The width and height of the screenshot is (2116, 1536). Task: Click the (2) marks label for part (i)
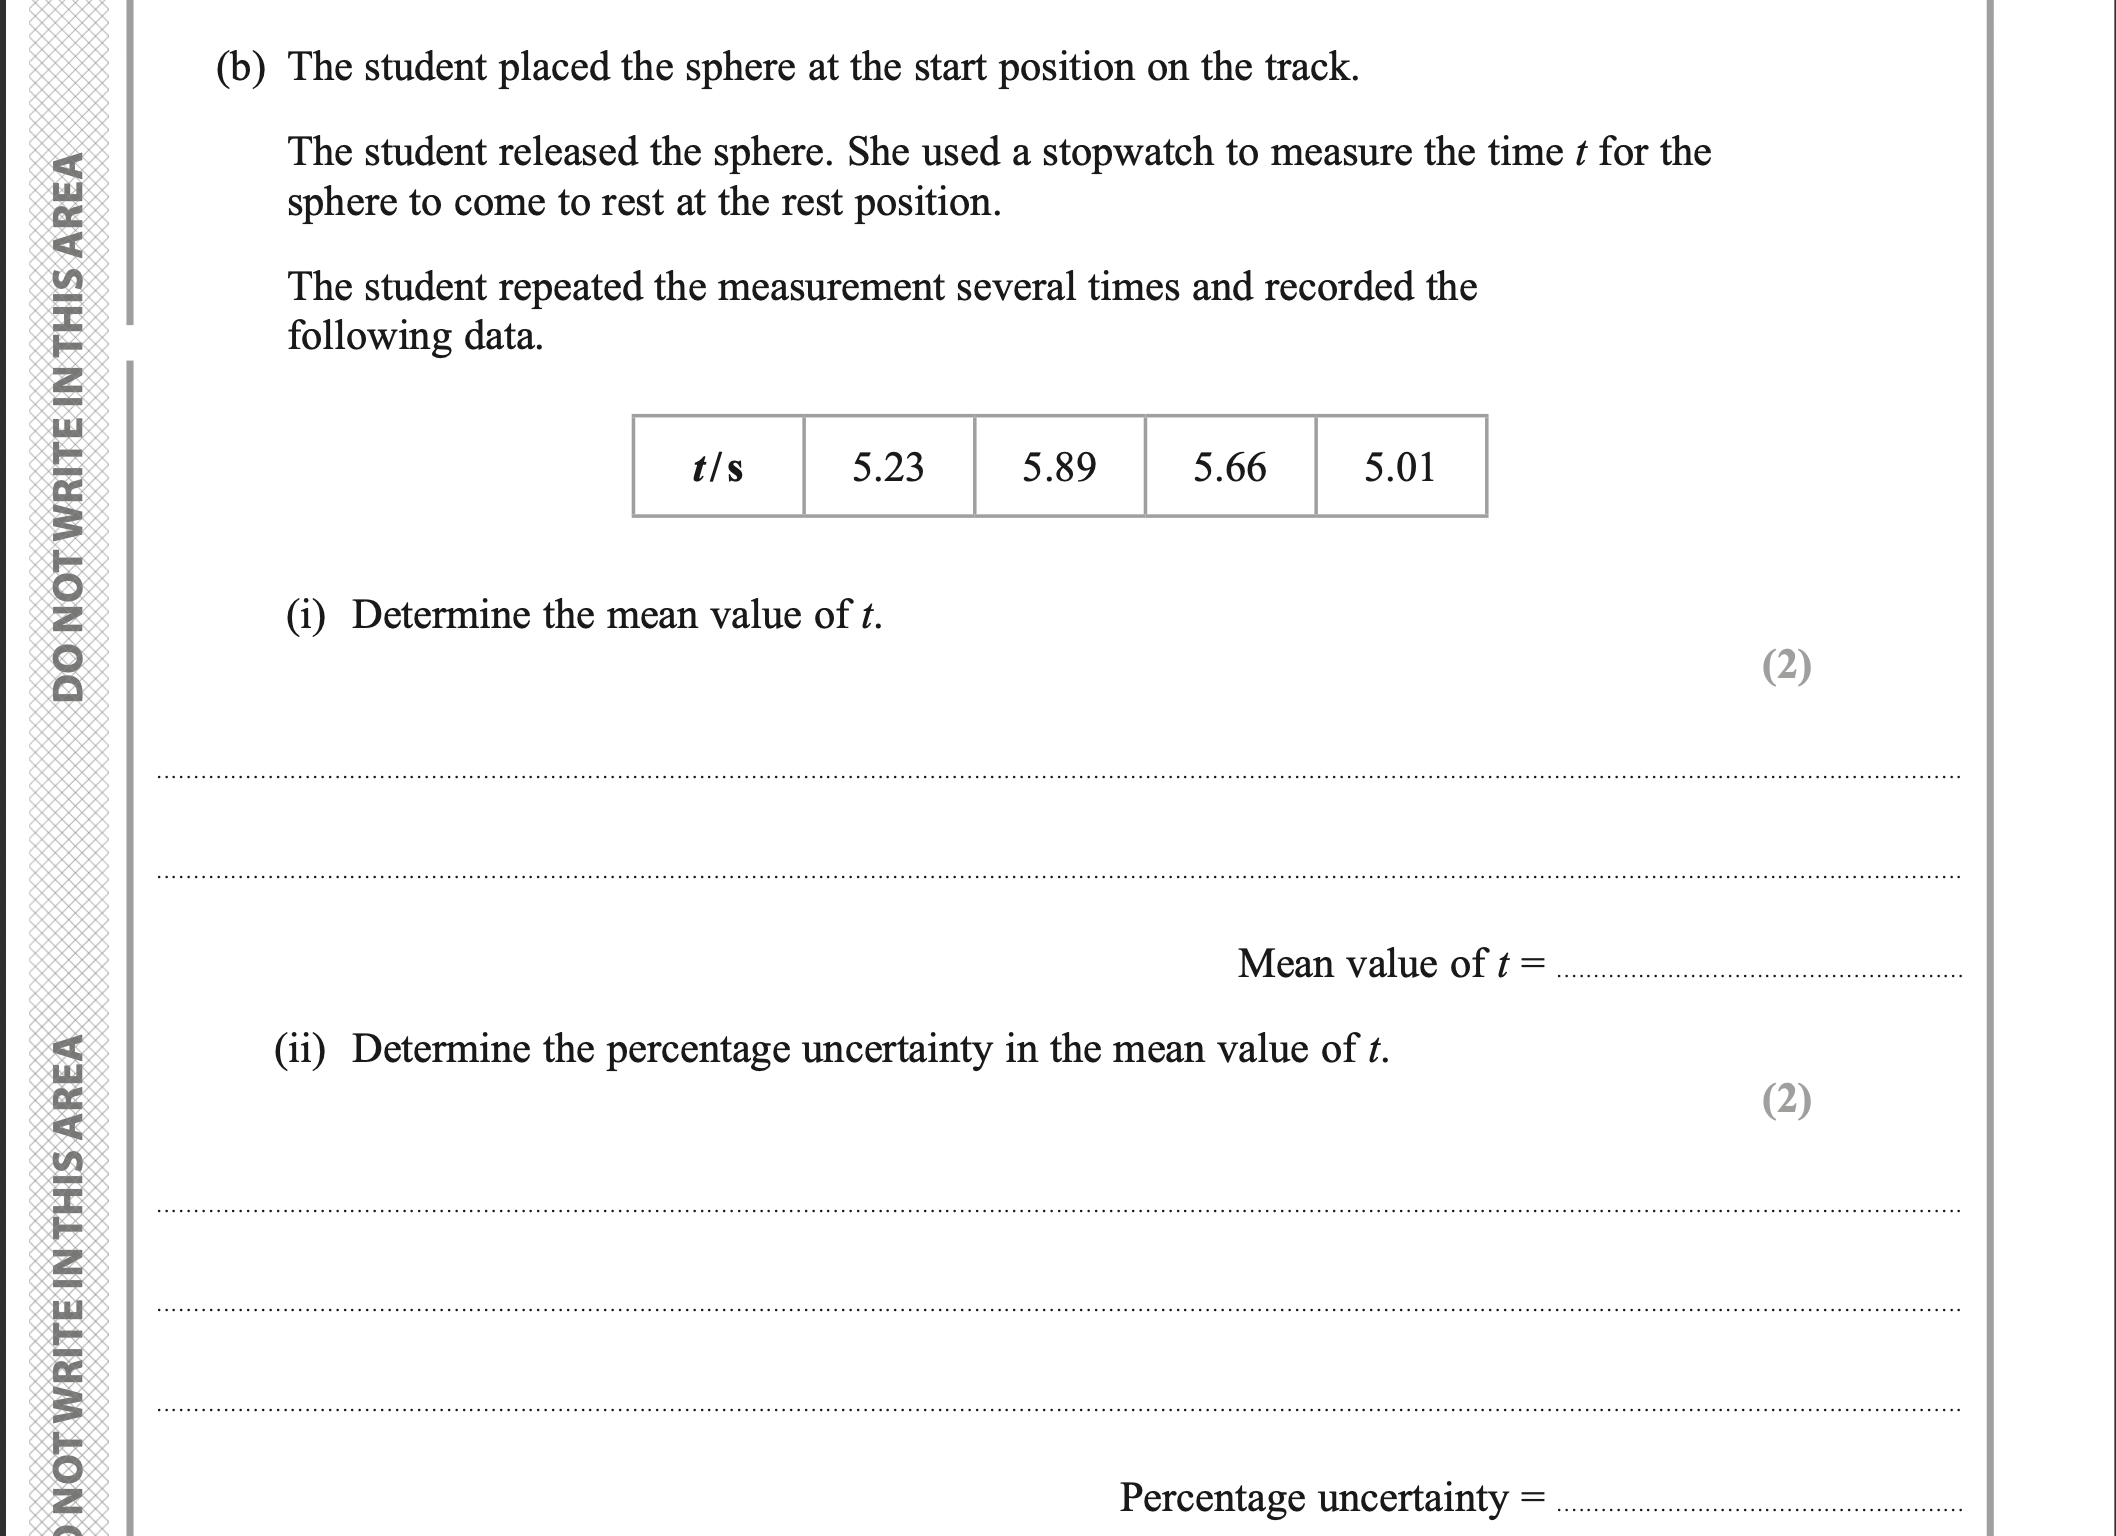pyautogui.click(x=1786, y=666)
